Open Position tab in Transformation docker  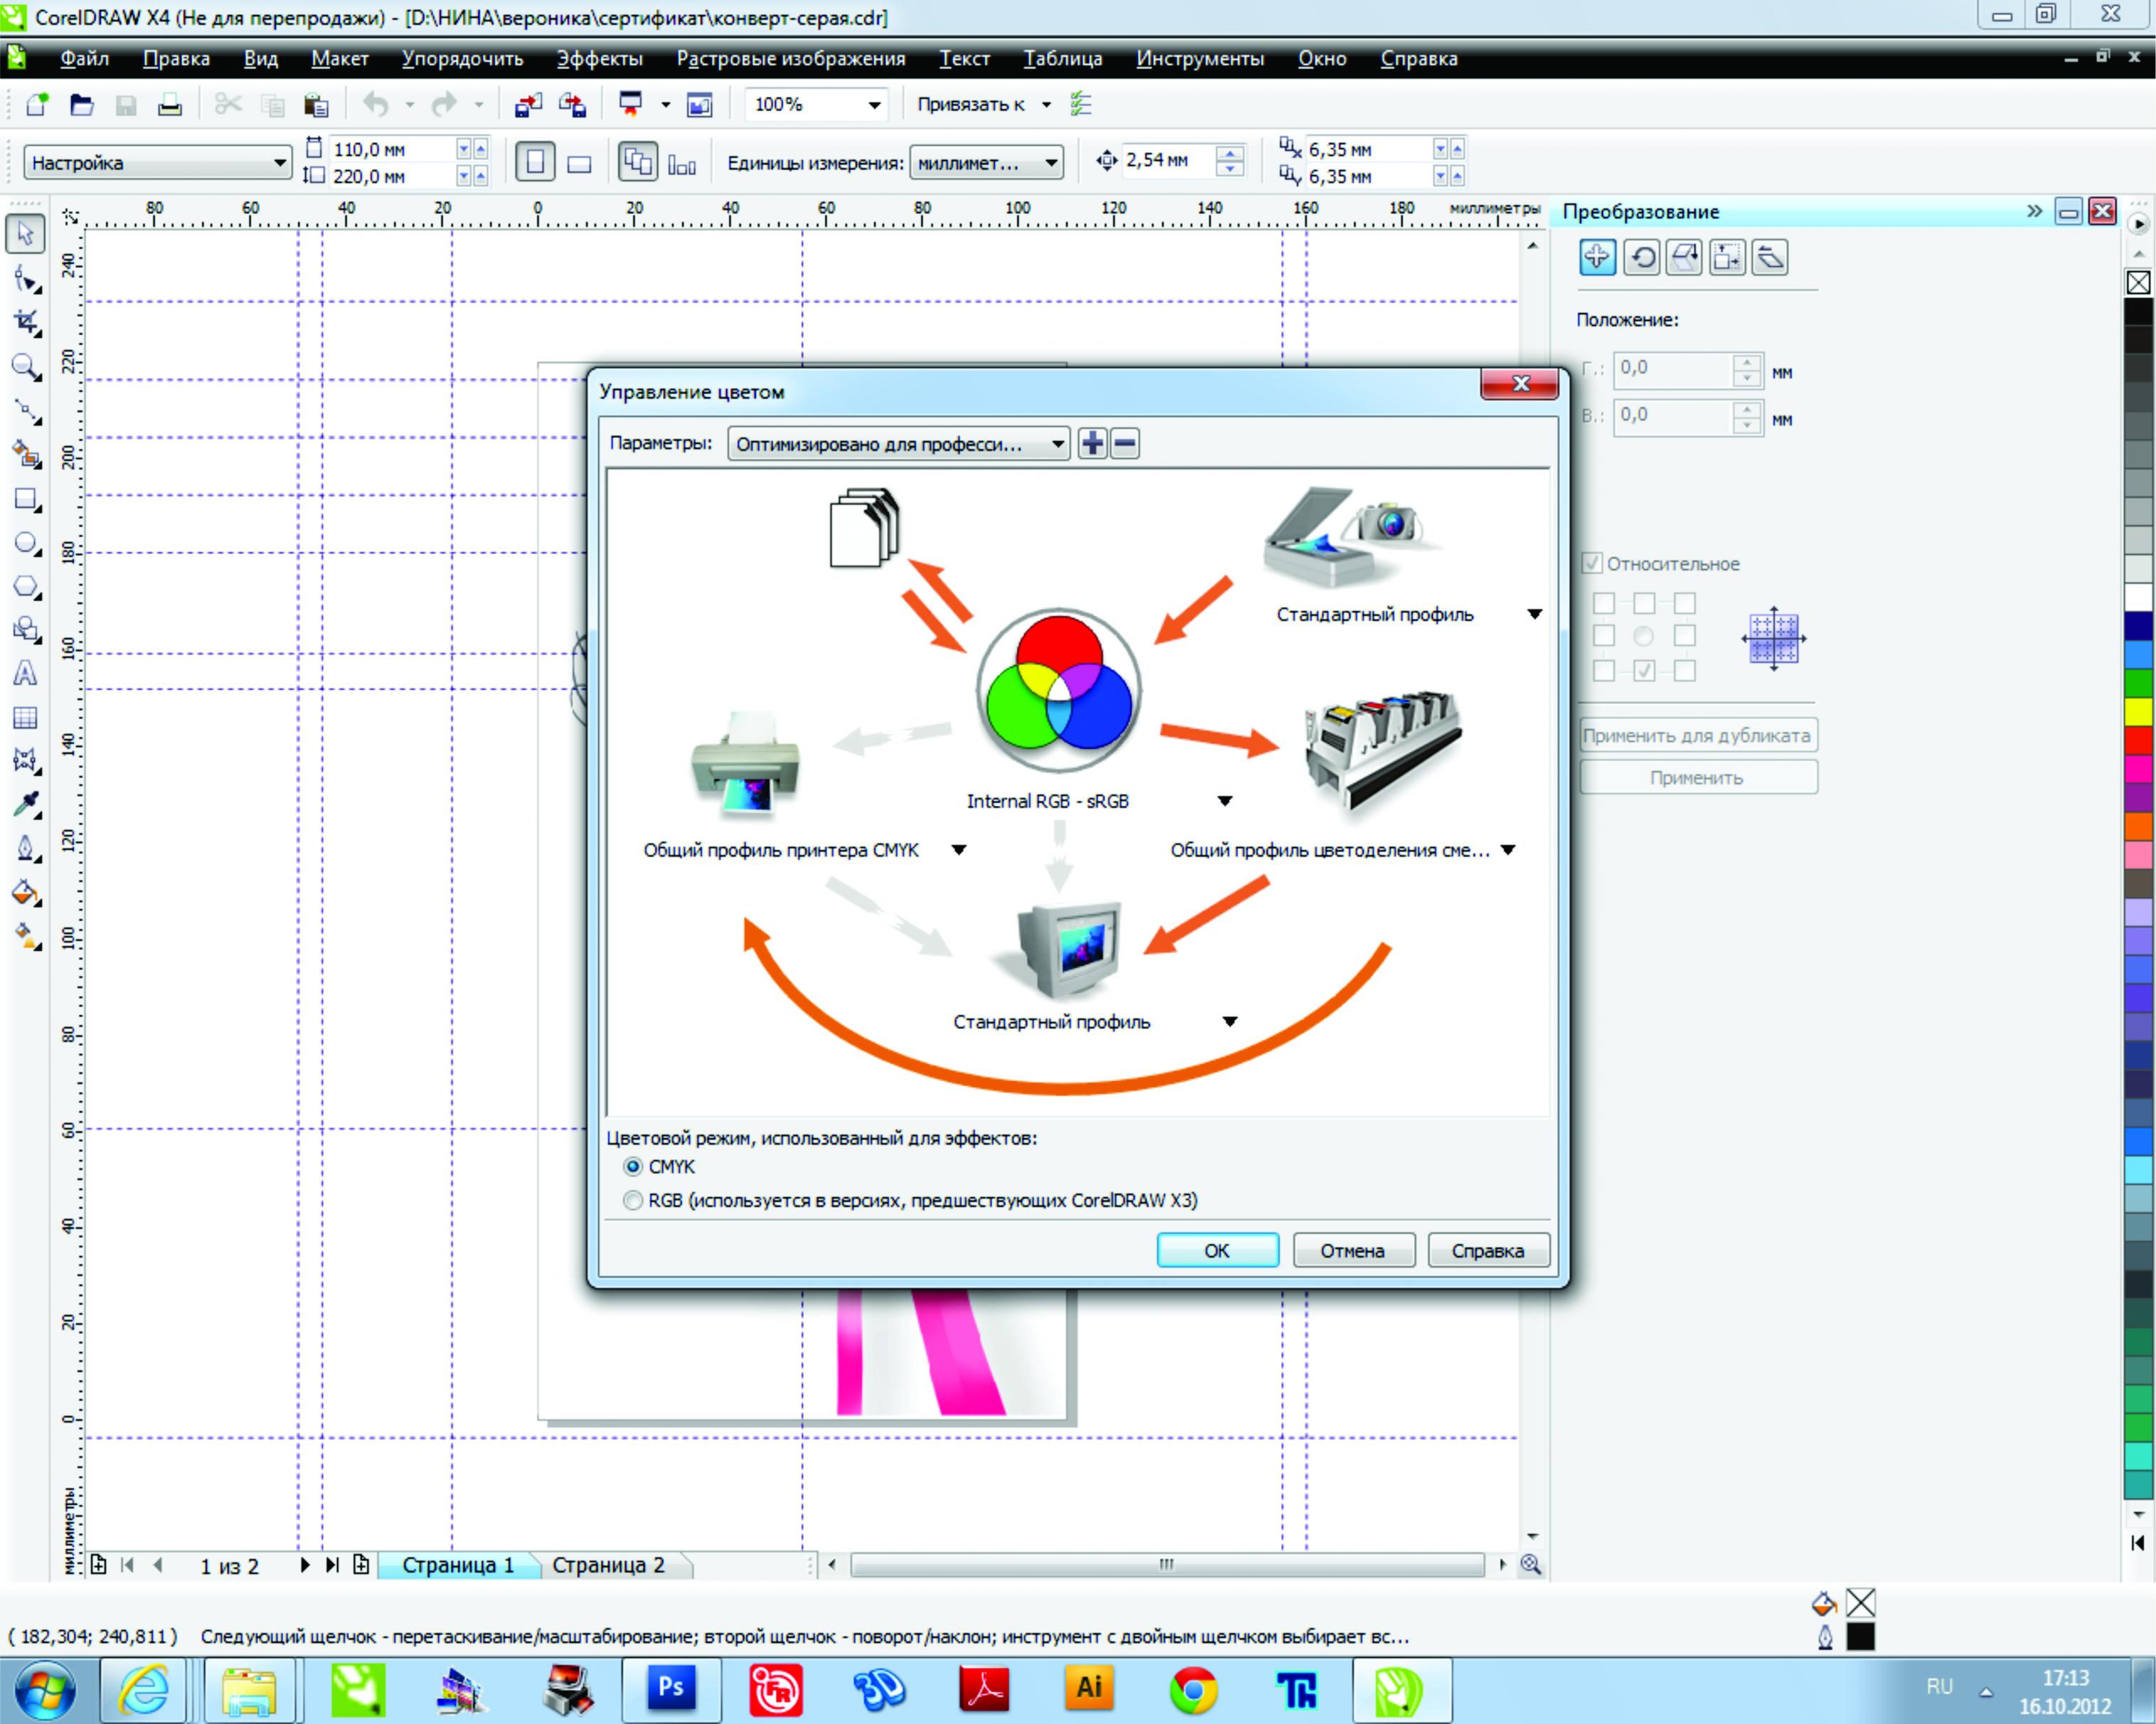1597,257
